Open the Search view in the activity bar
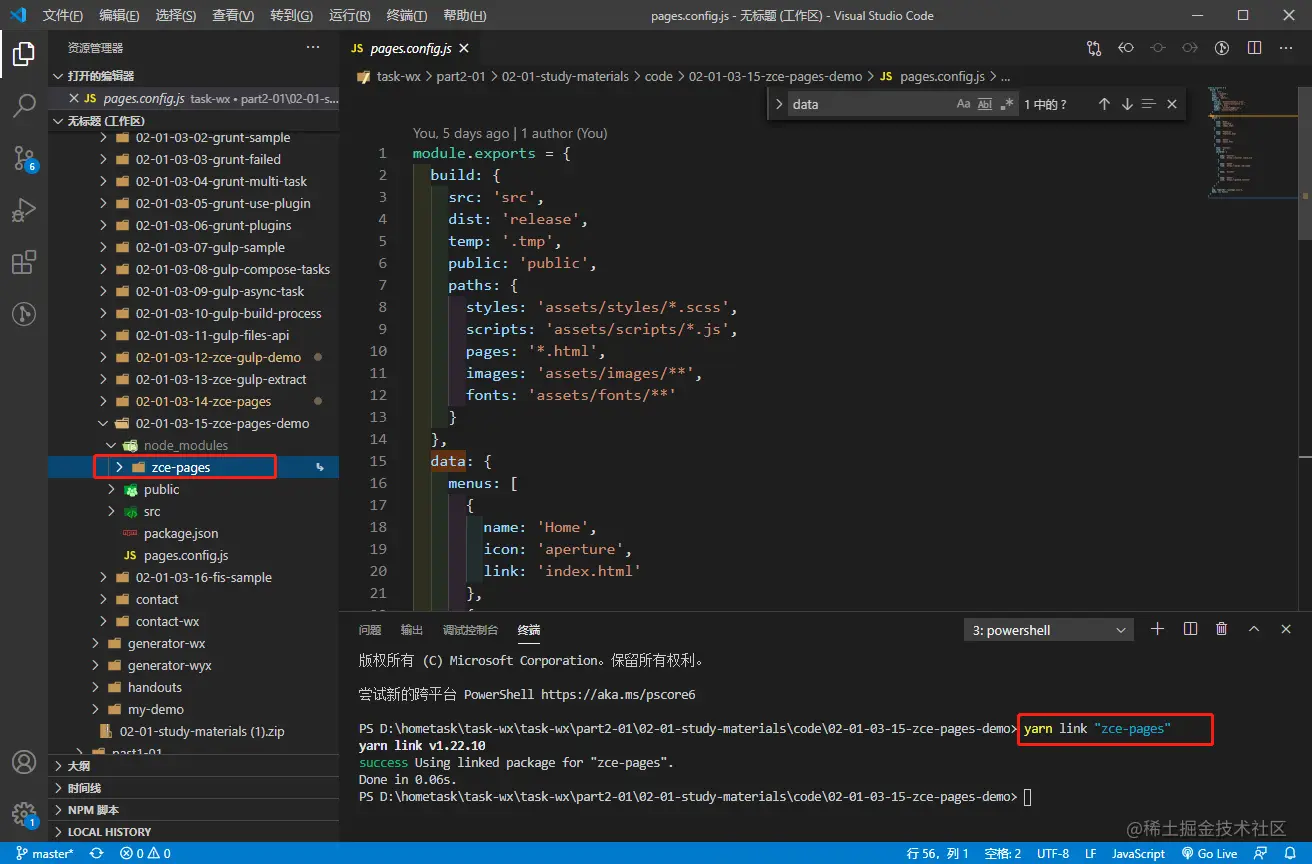The width and height of the screenshot is (1312, 864). click(24, 106)
